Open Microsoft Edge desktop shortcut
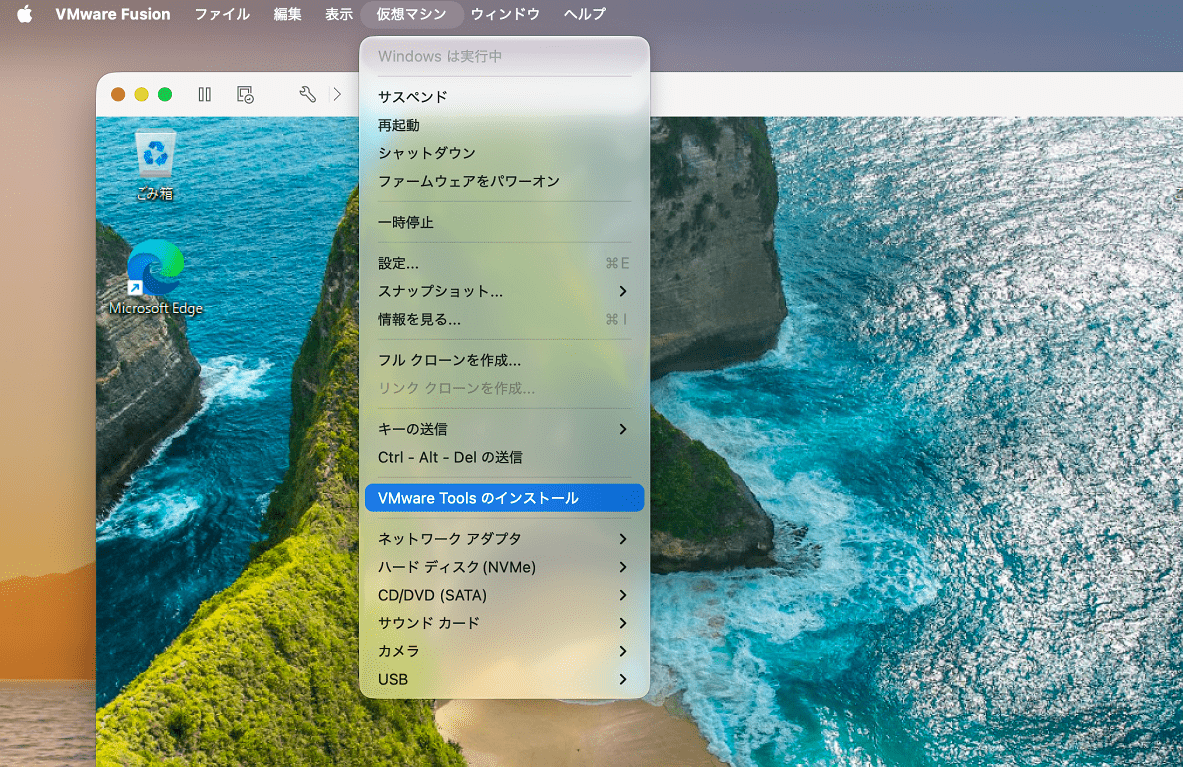This screenshot has width=1183, height=767. tap(155, 277)
